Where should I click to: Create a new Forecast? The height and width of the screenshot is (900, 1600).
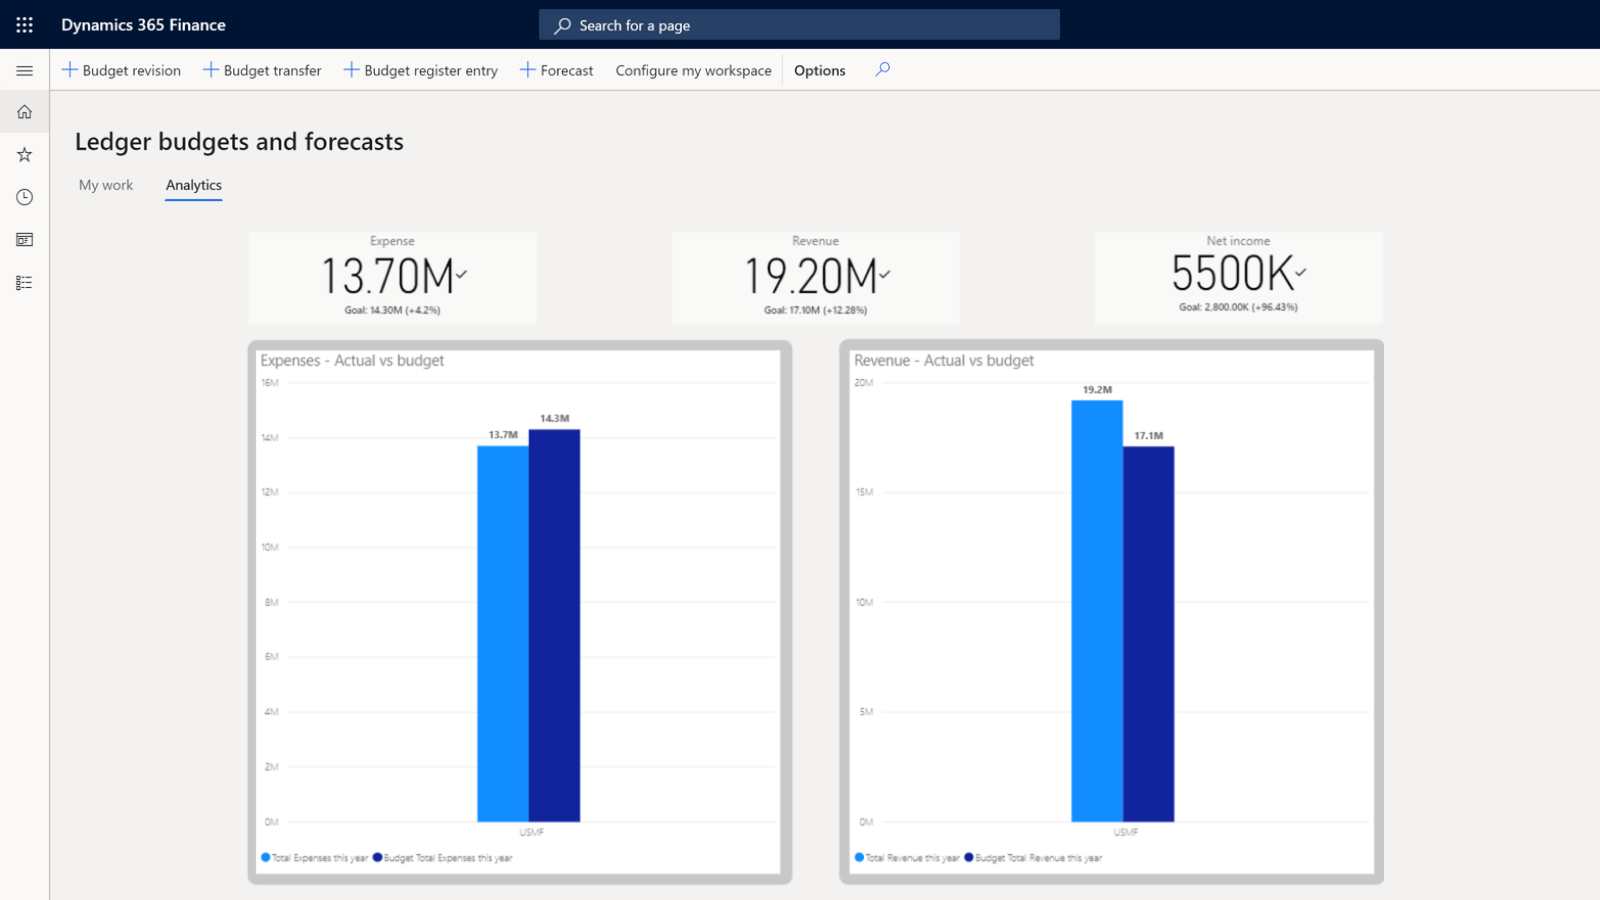point(557,70)
